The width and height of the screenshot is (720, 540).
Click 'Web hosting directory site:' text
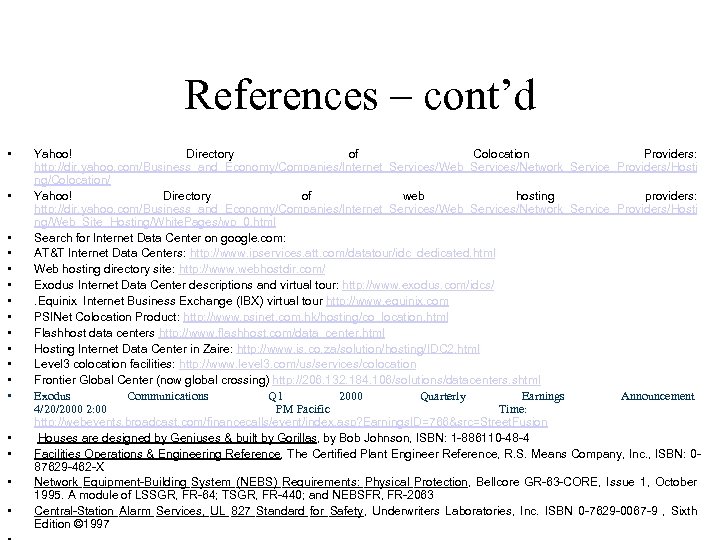pos(105,269)
